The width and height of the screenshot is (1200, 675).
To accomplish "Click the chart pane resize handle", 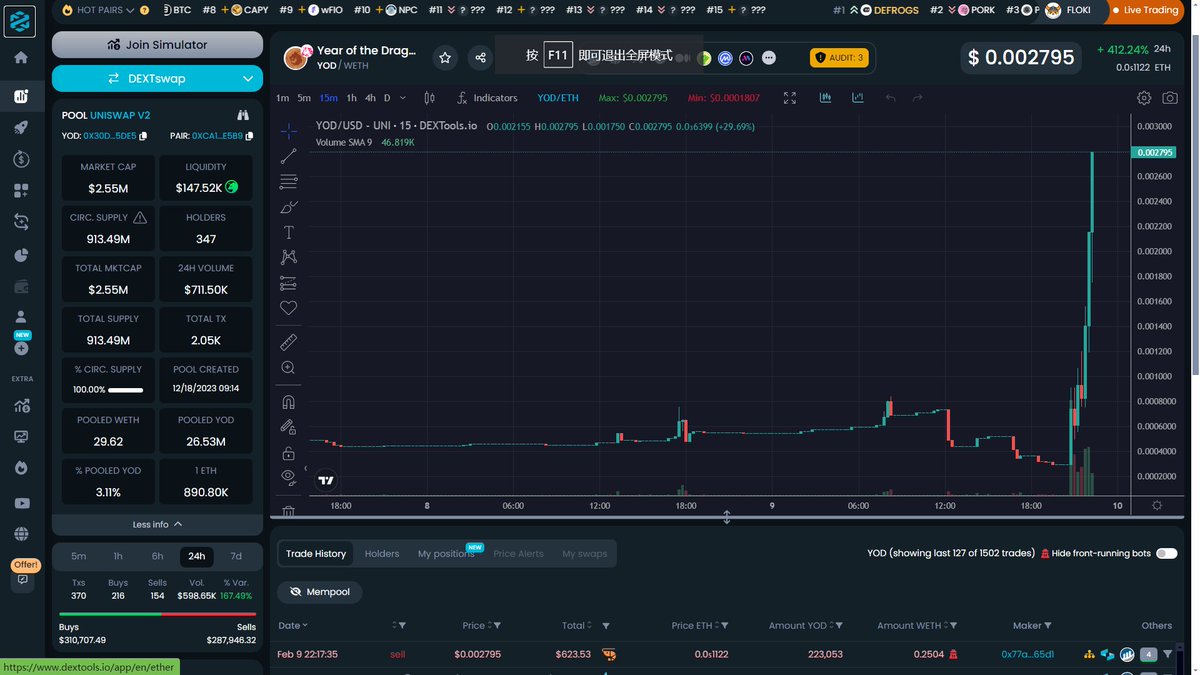I will tap(727, 517).
